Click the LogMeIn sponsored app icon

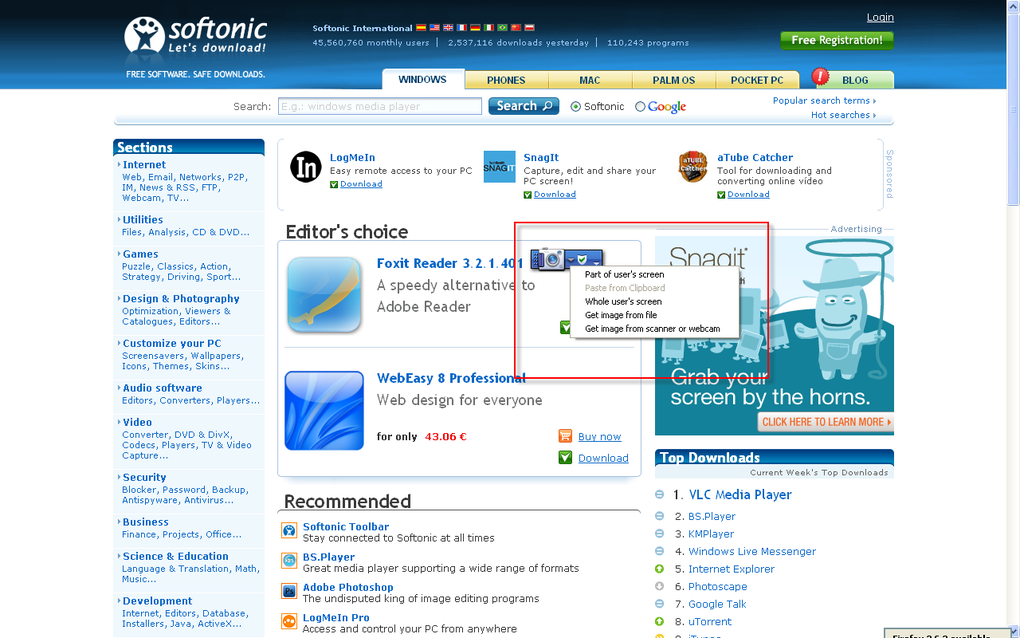[x=306, y=166]
